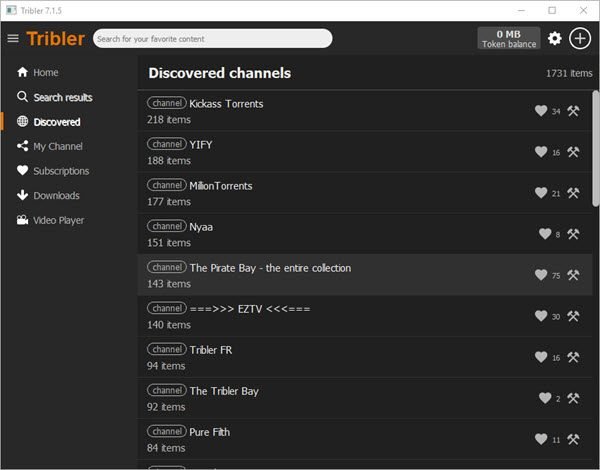Screen dimensions: 600x470
Task: Subscribe to Kickass Torrents with heart
Action: [541, 111]
